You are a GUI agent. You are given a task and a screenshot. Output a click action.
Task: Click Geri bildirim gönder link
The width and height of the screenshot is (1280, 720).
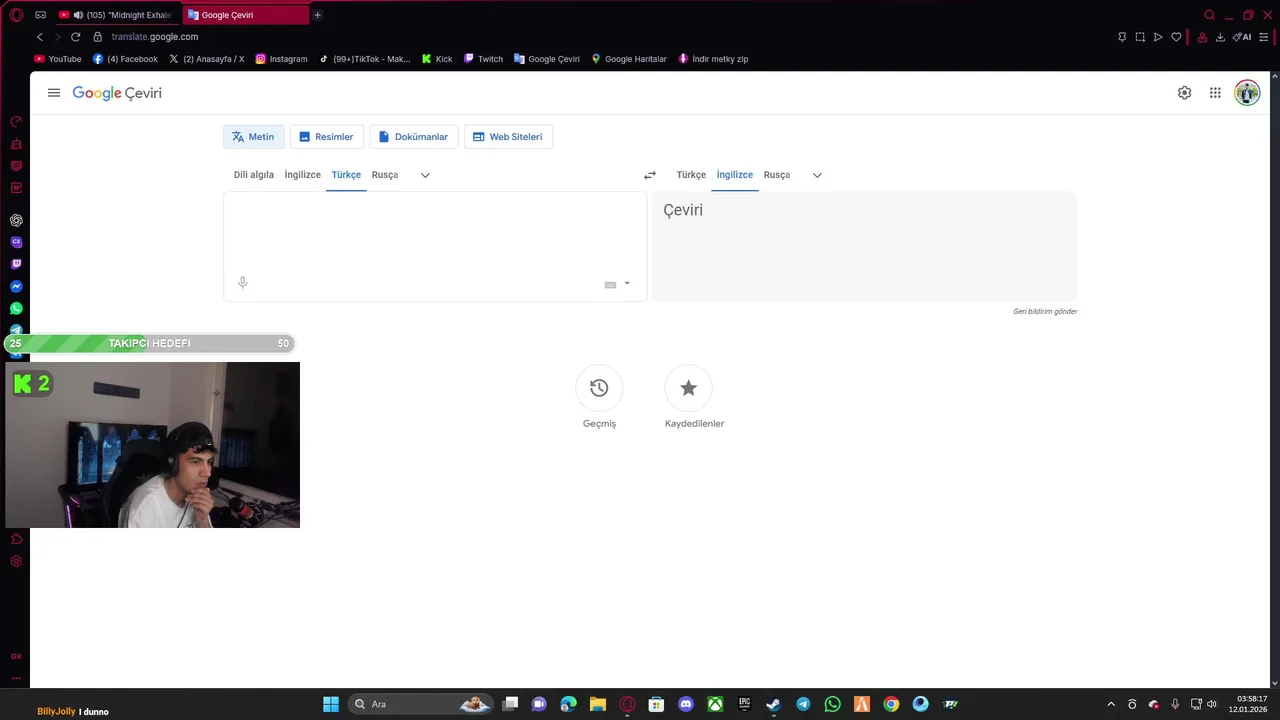click(1045, 311)
